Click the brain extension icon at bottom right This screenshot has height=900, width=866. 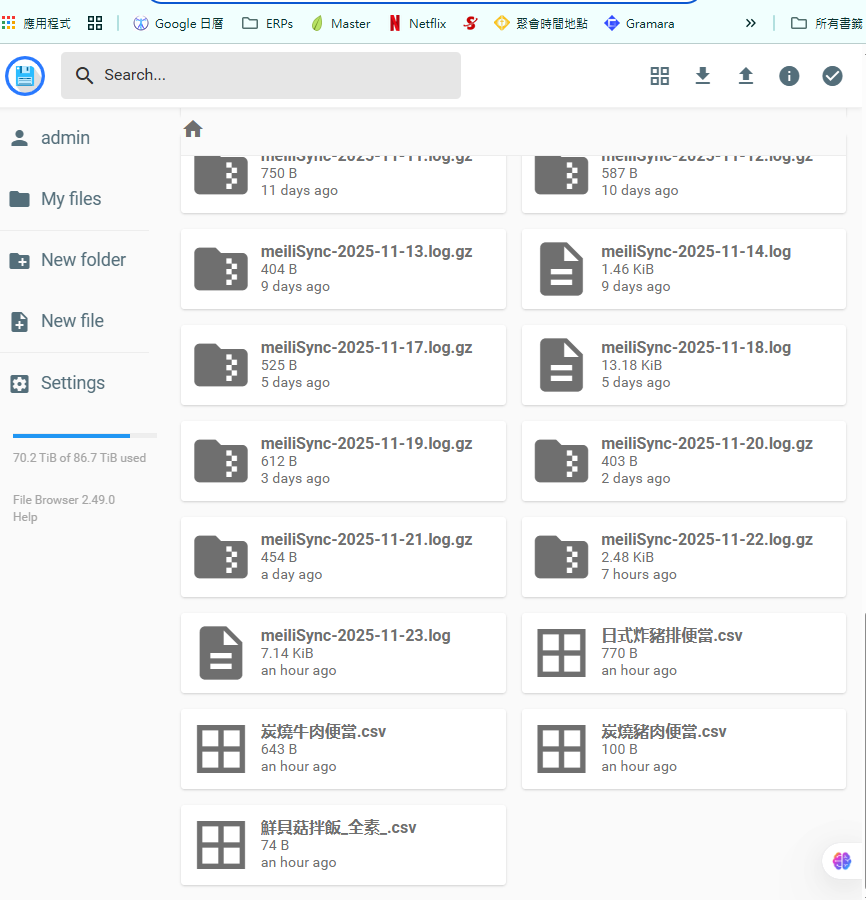click(841, 860)
